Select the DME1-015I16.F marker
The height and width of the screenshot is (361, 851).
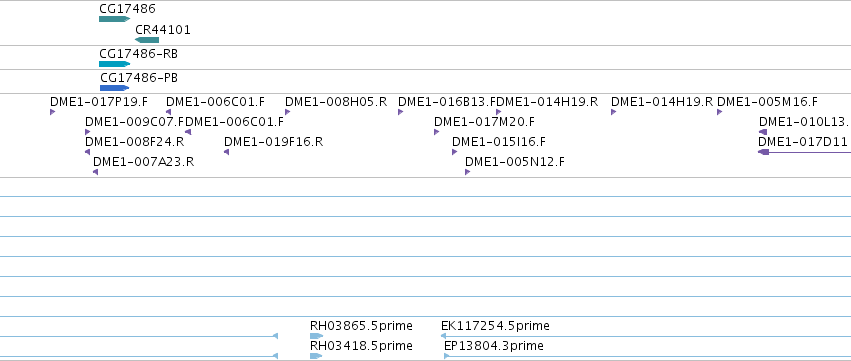[x=454, y=152]
